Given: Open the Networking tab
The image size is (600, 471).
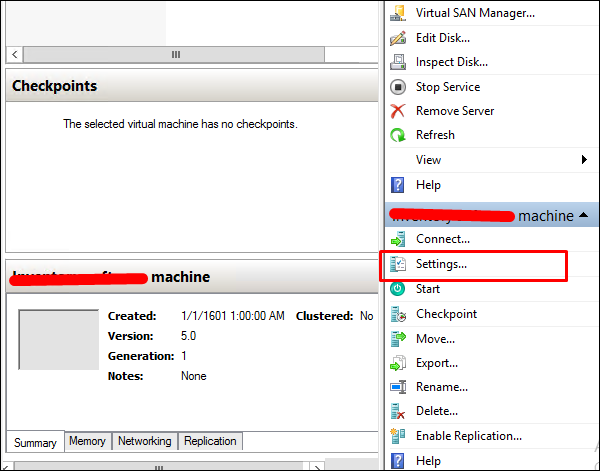Looking at the screenshot, I should [x=144, y=441].
